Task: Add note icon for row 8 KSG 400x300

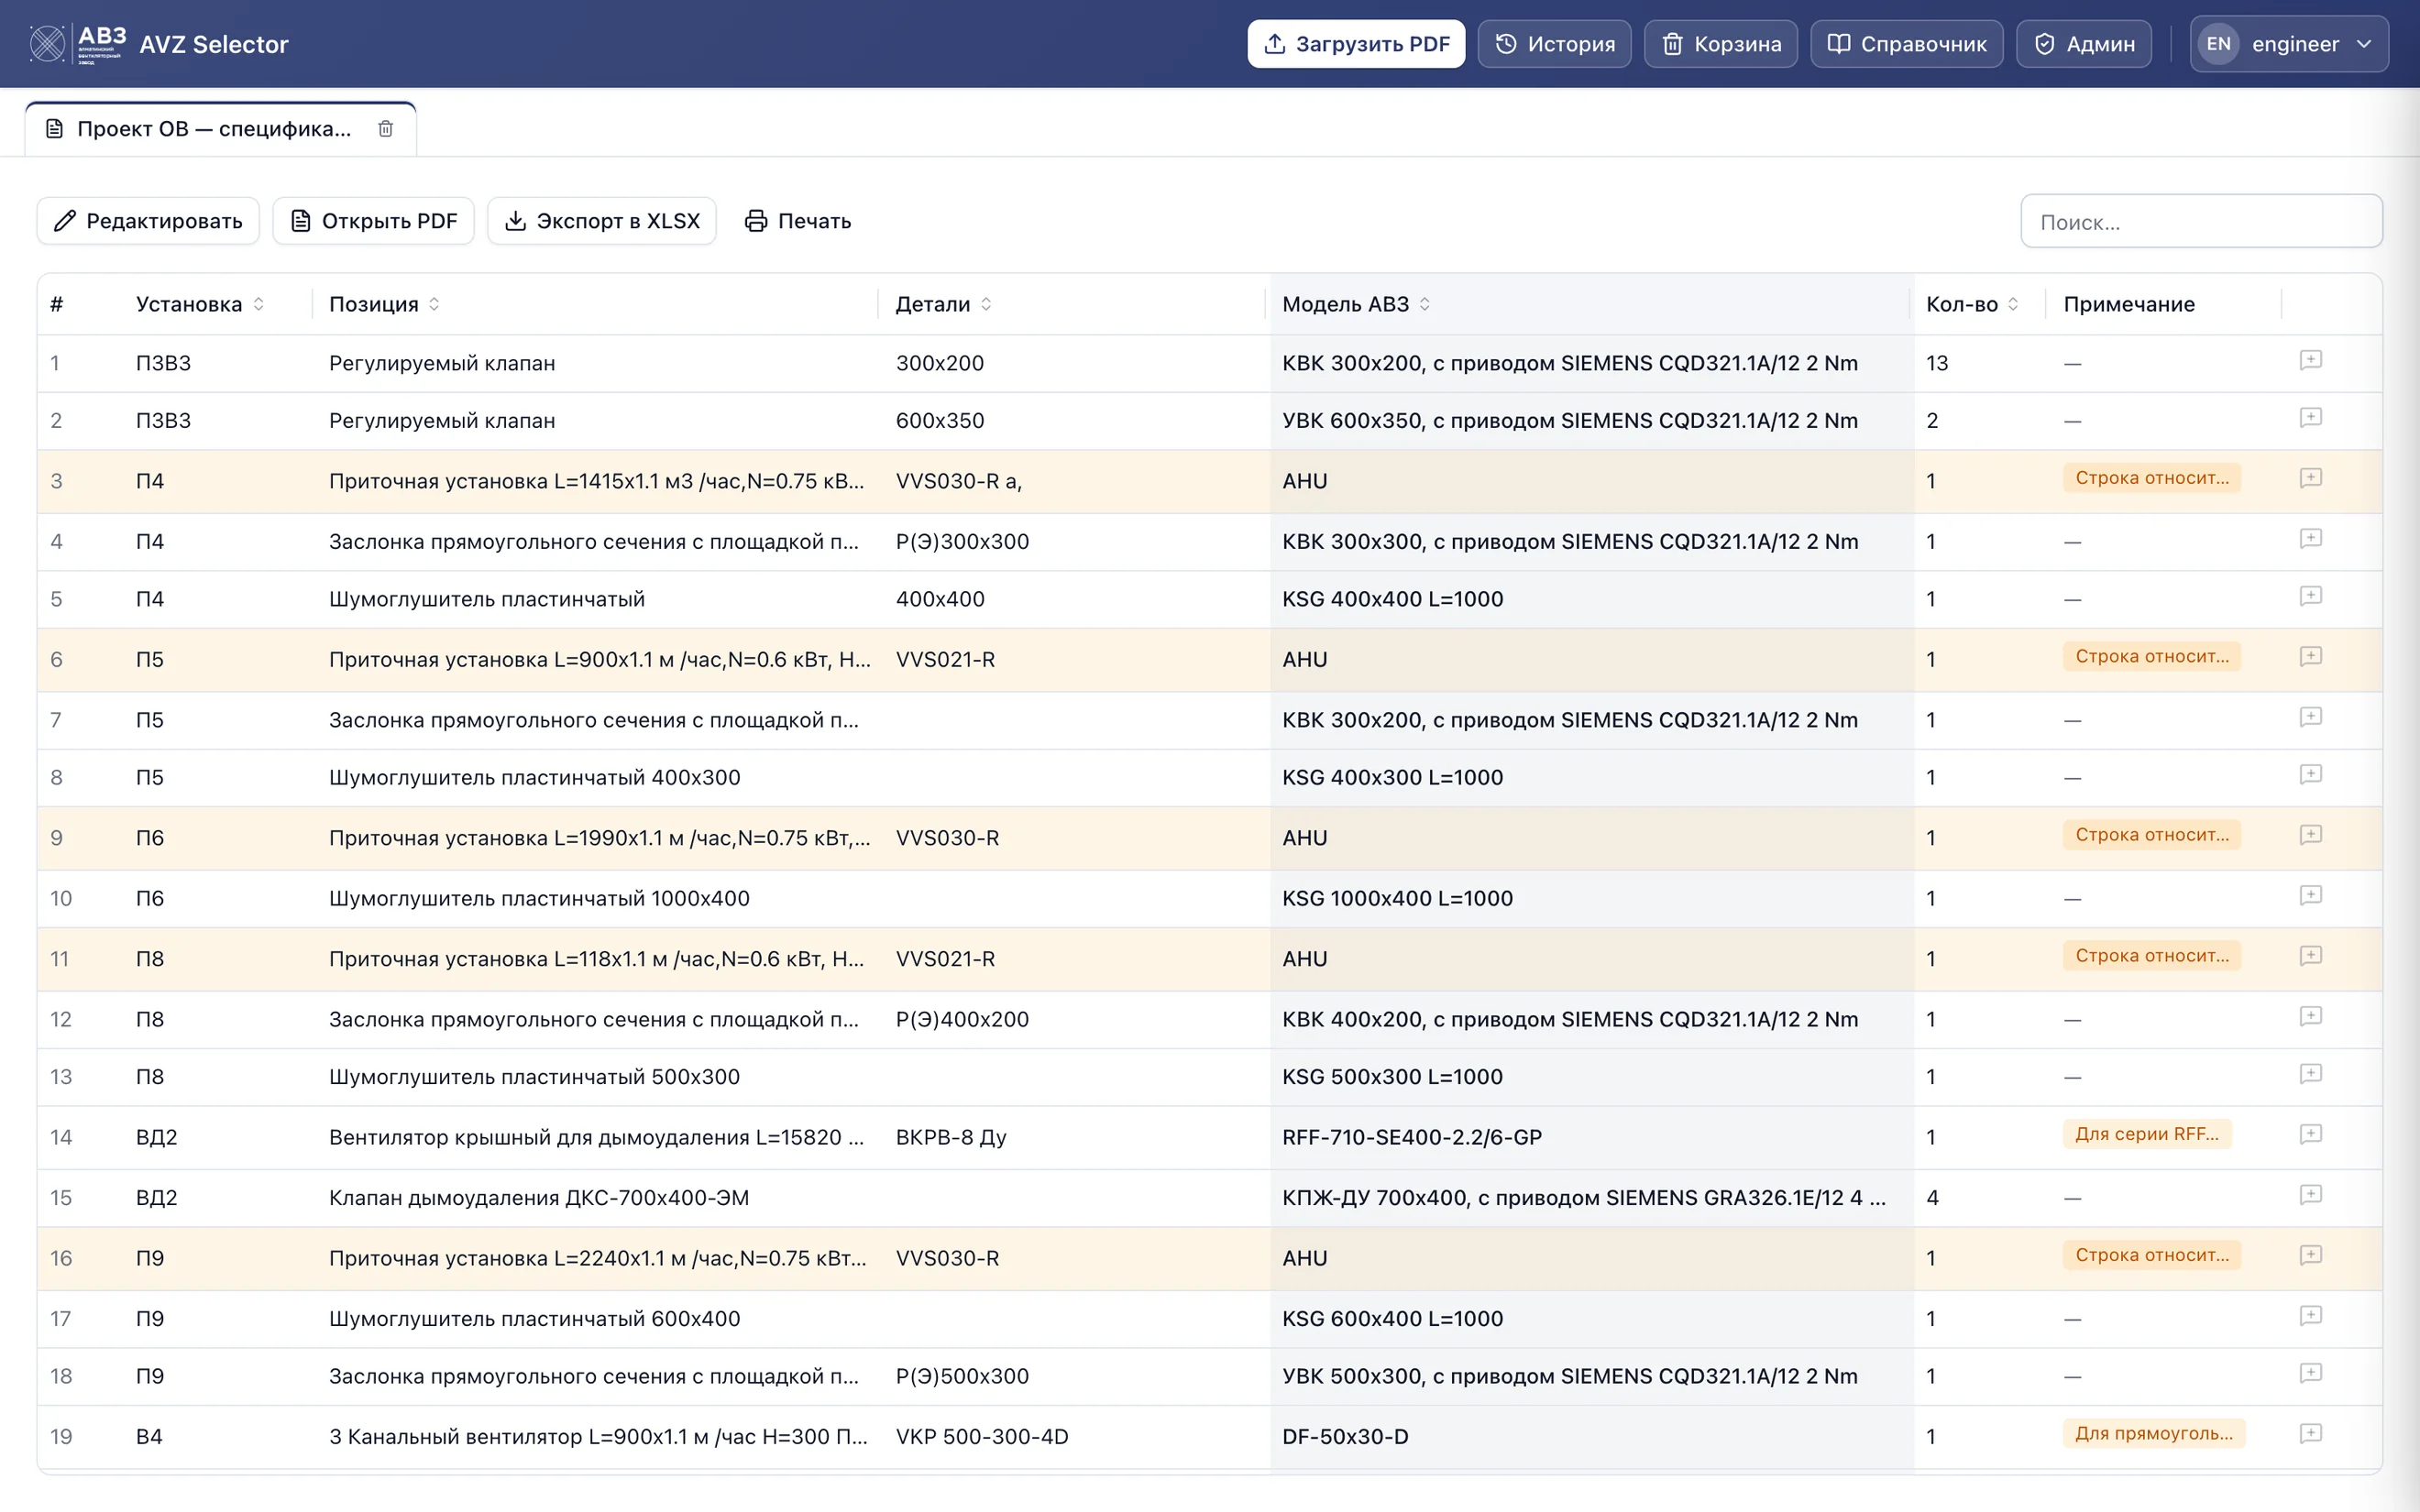Action: point(2310,774)
